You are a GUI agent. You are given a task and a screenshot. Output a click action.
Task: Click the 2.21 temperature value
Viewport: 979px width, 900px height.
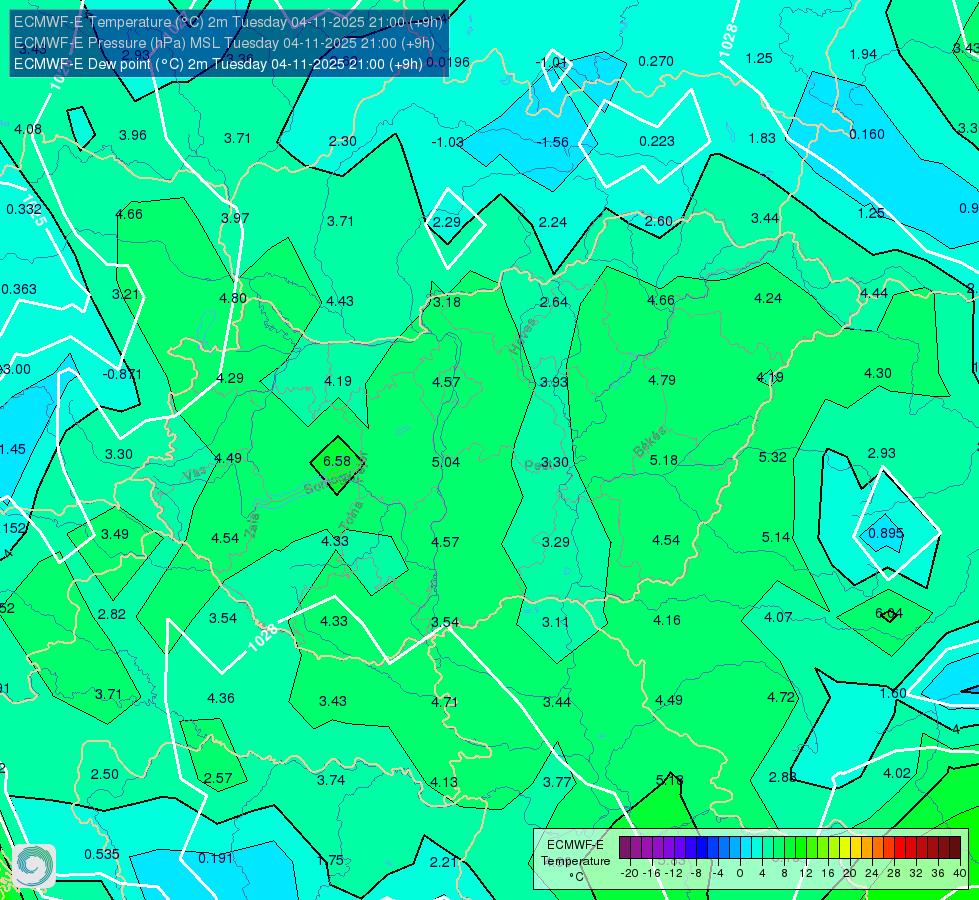click(443, 863)
